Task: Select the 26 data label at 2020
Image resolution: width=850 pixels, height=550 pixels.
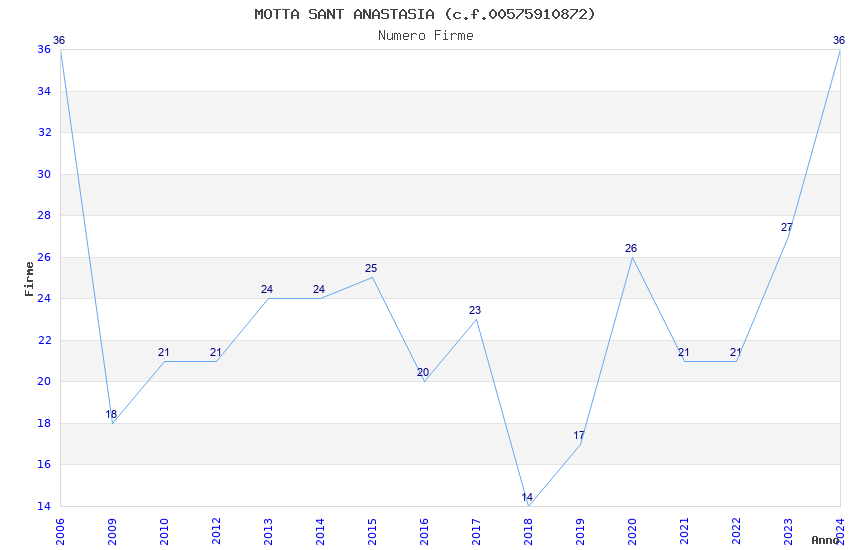Action: (x=630, y=248)
